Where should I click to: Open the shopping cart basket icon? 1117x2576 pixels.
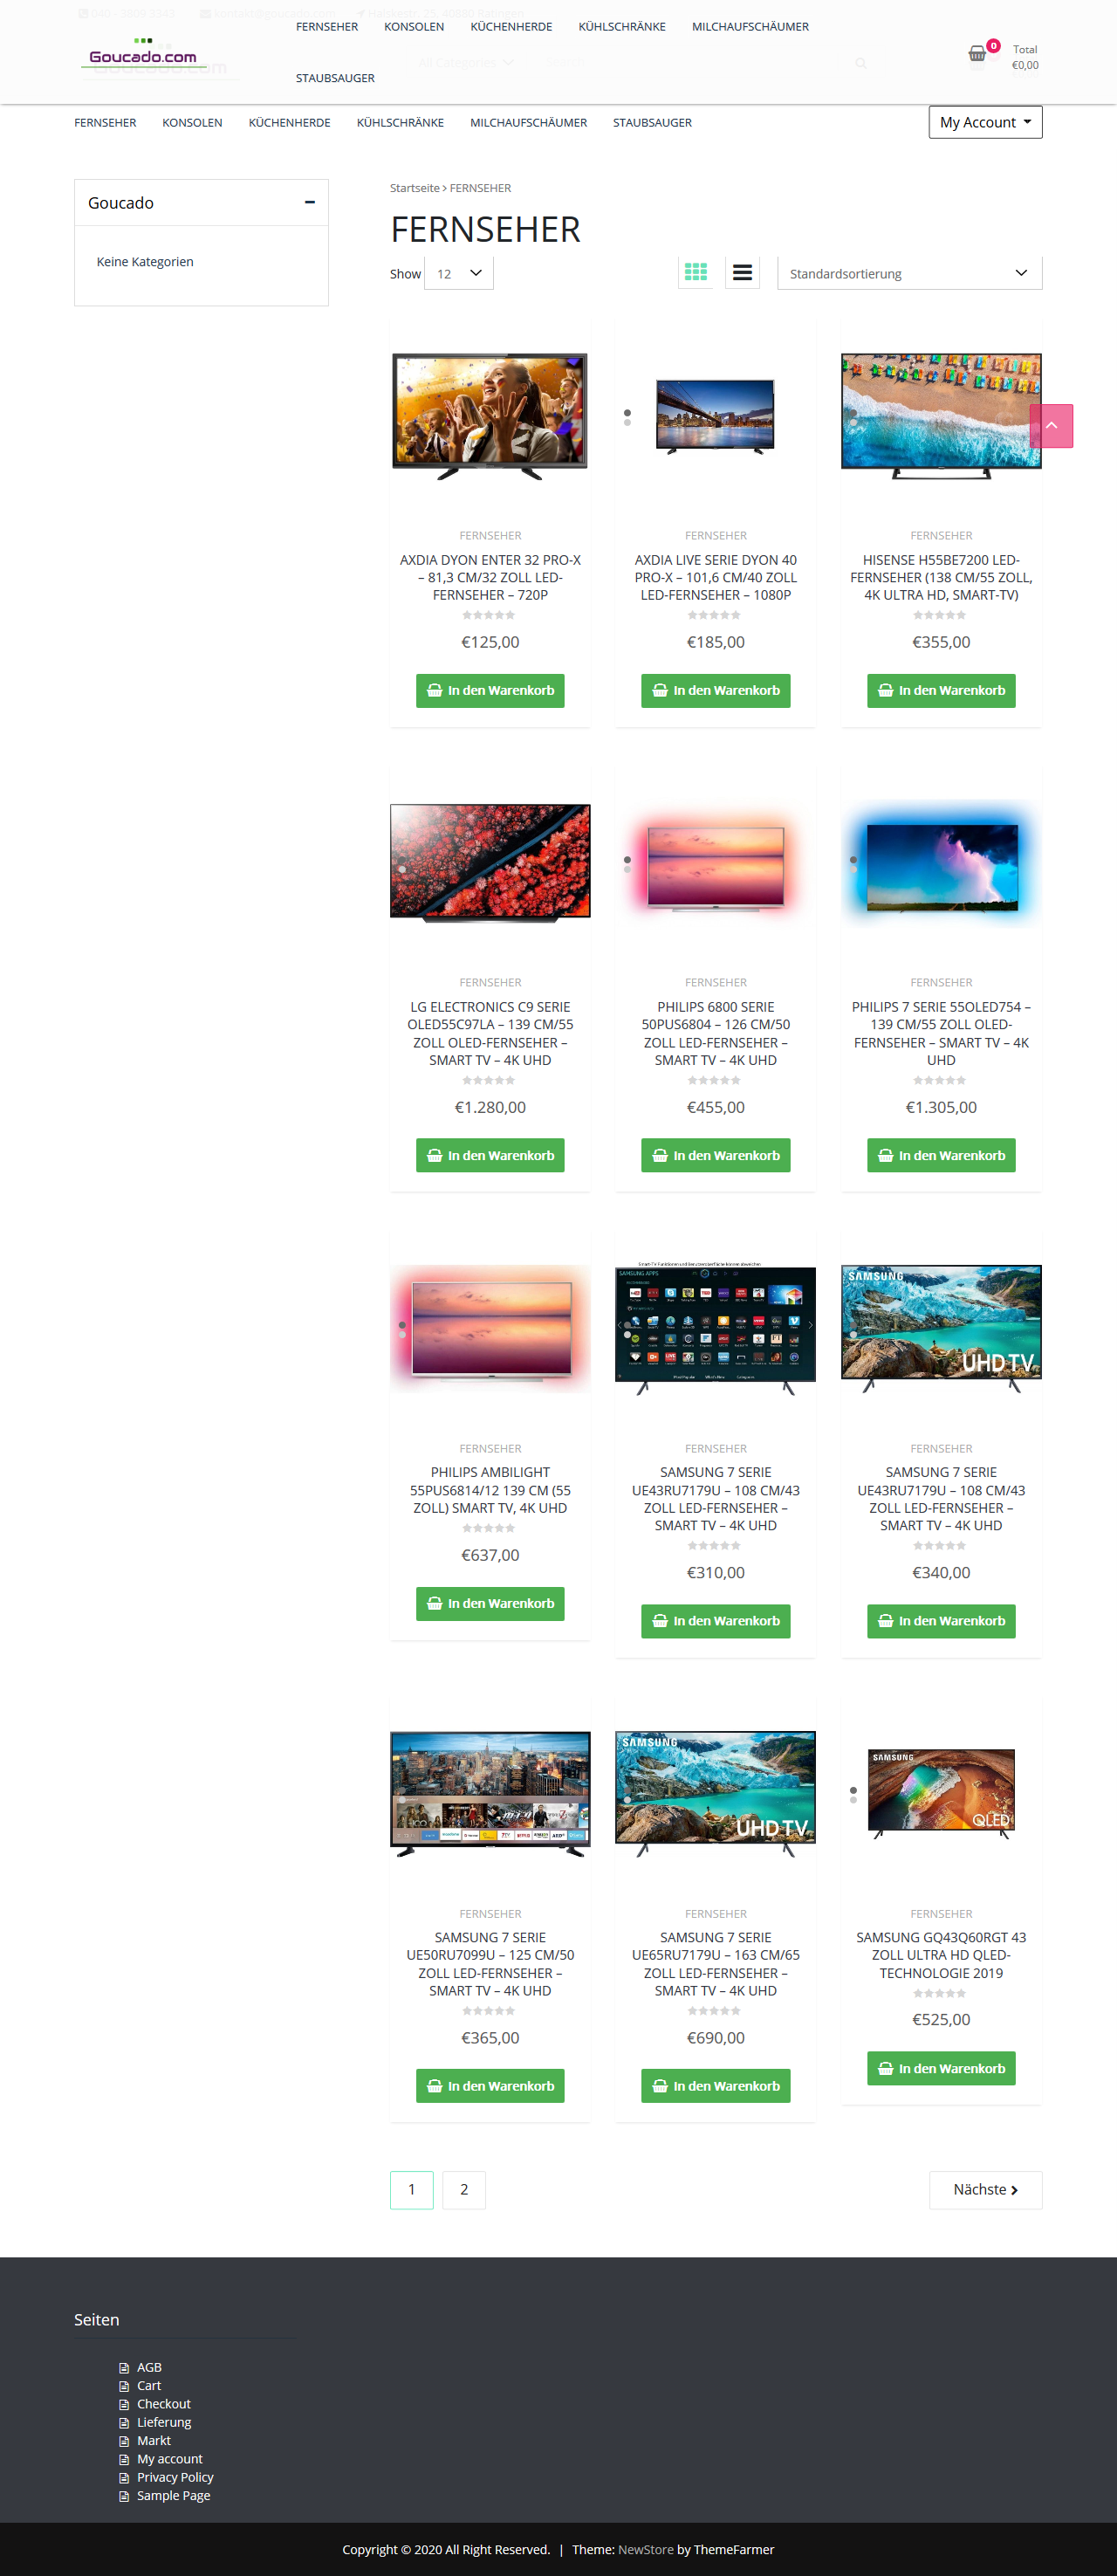click(x=977, y=54)
